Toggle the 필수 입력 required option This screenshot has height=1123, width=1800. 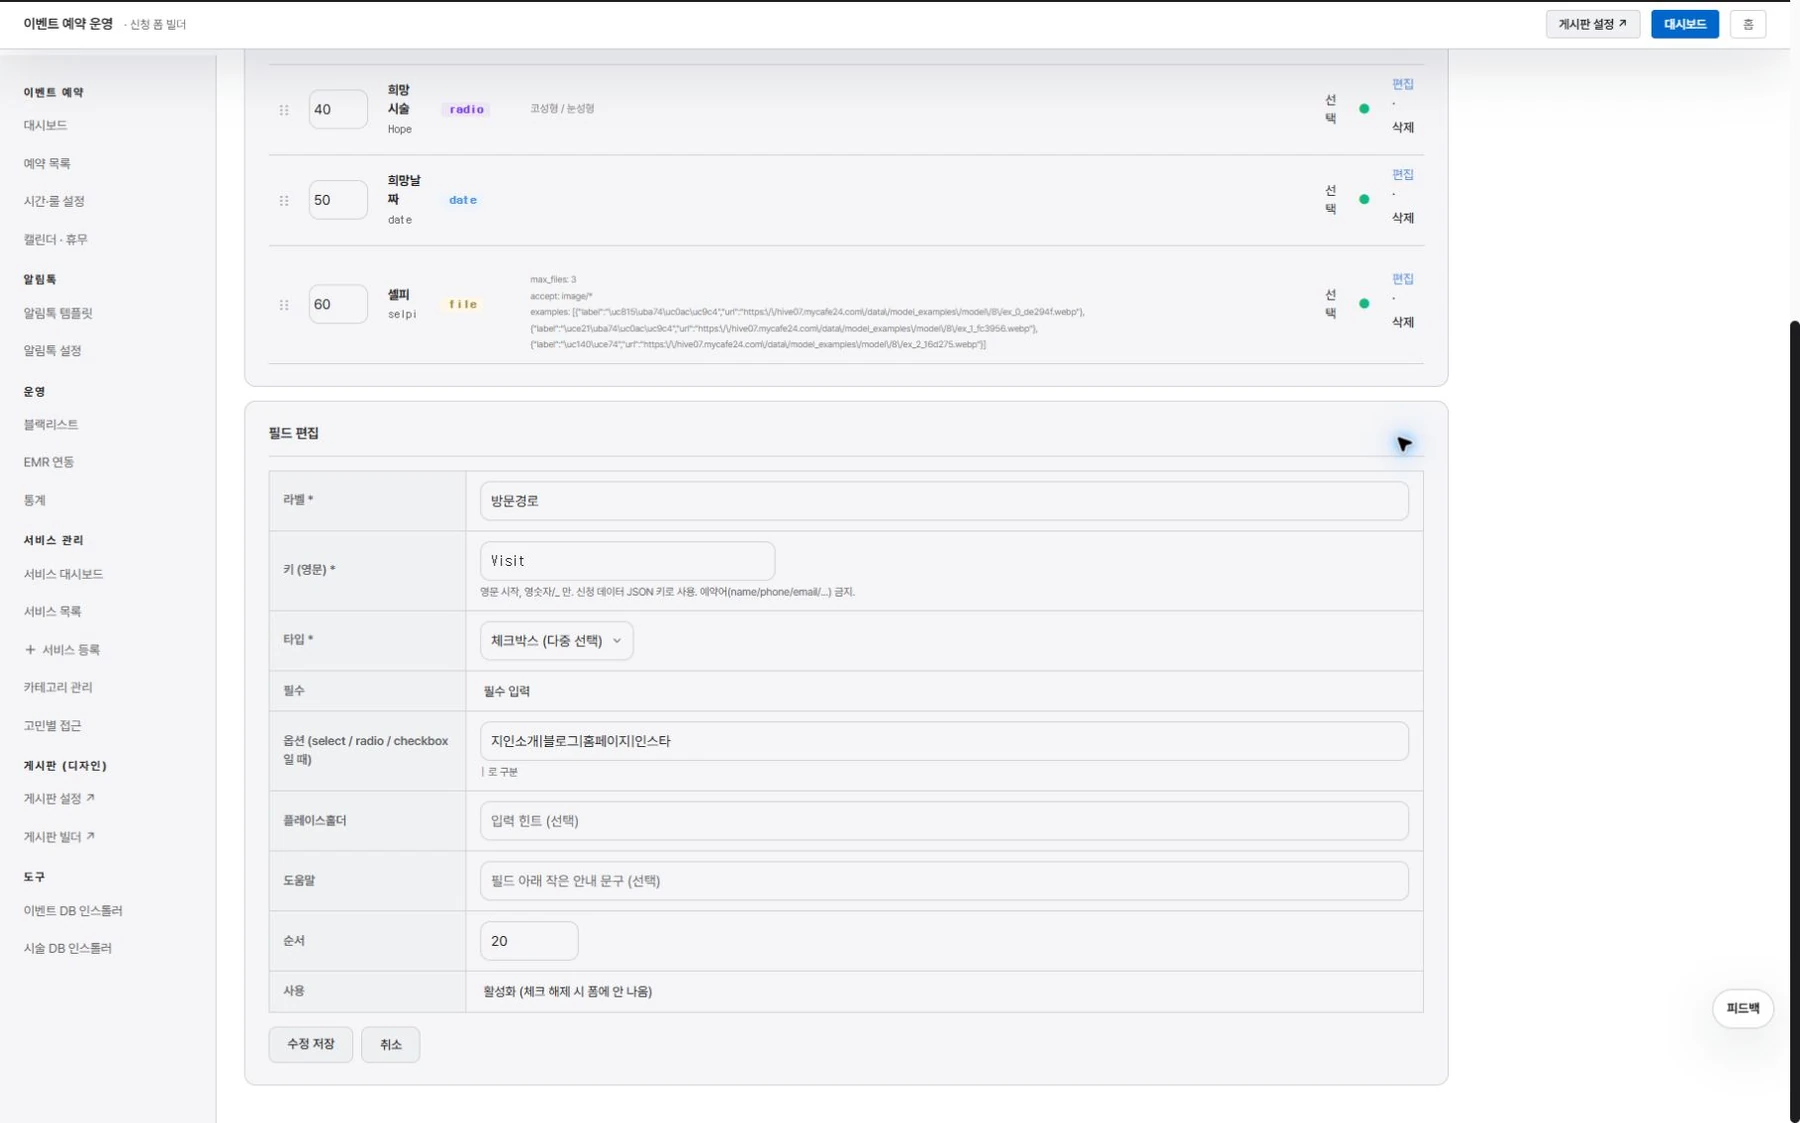pos(507,691)
